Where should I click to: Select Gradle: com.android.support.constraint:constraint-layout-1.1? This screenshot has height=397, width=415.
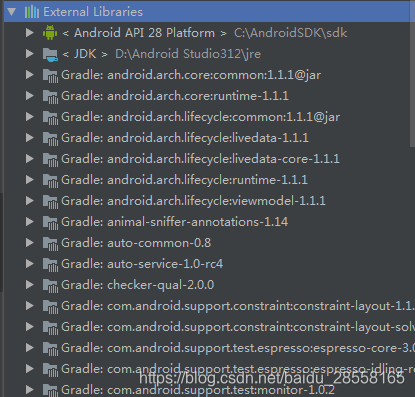[x=238, y=306]
